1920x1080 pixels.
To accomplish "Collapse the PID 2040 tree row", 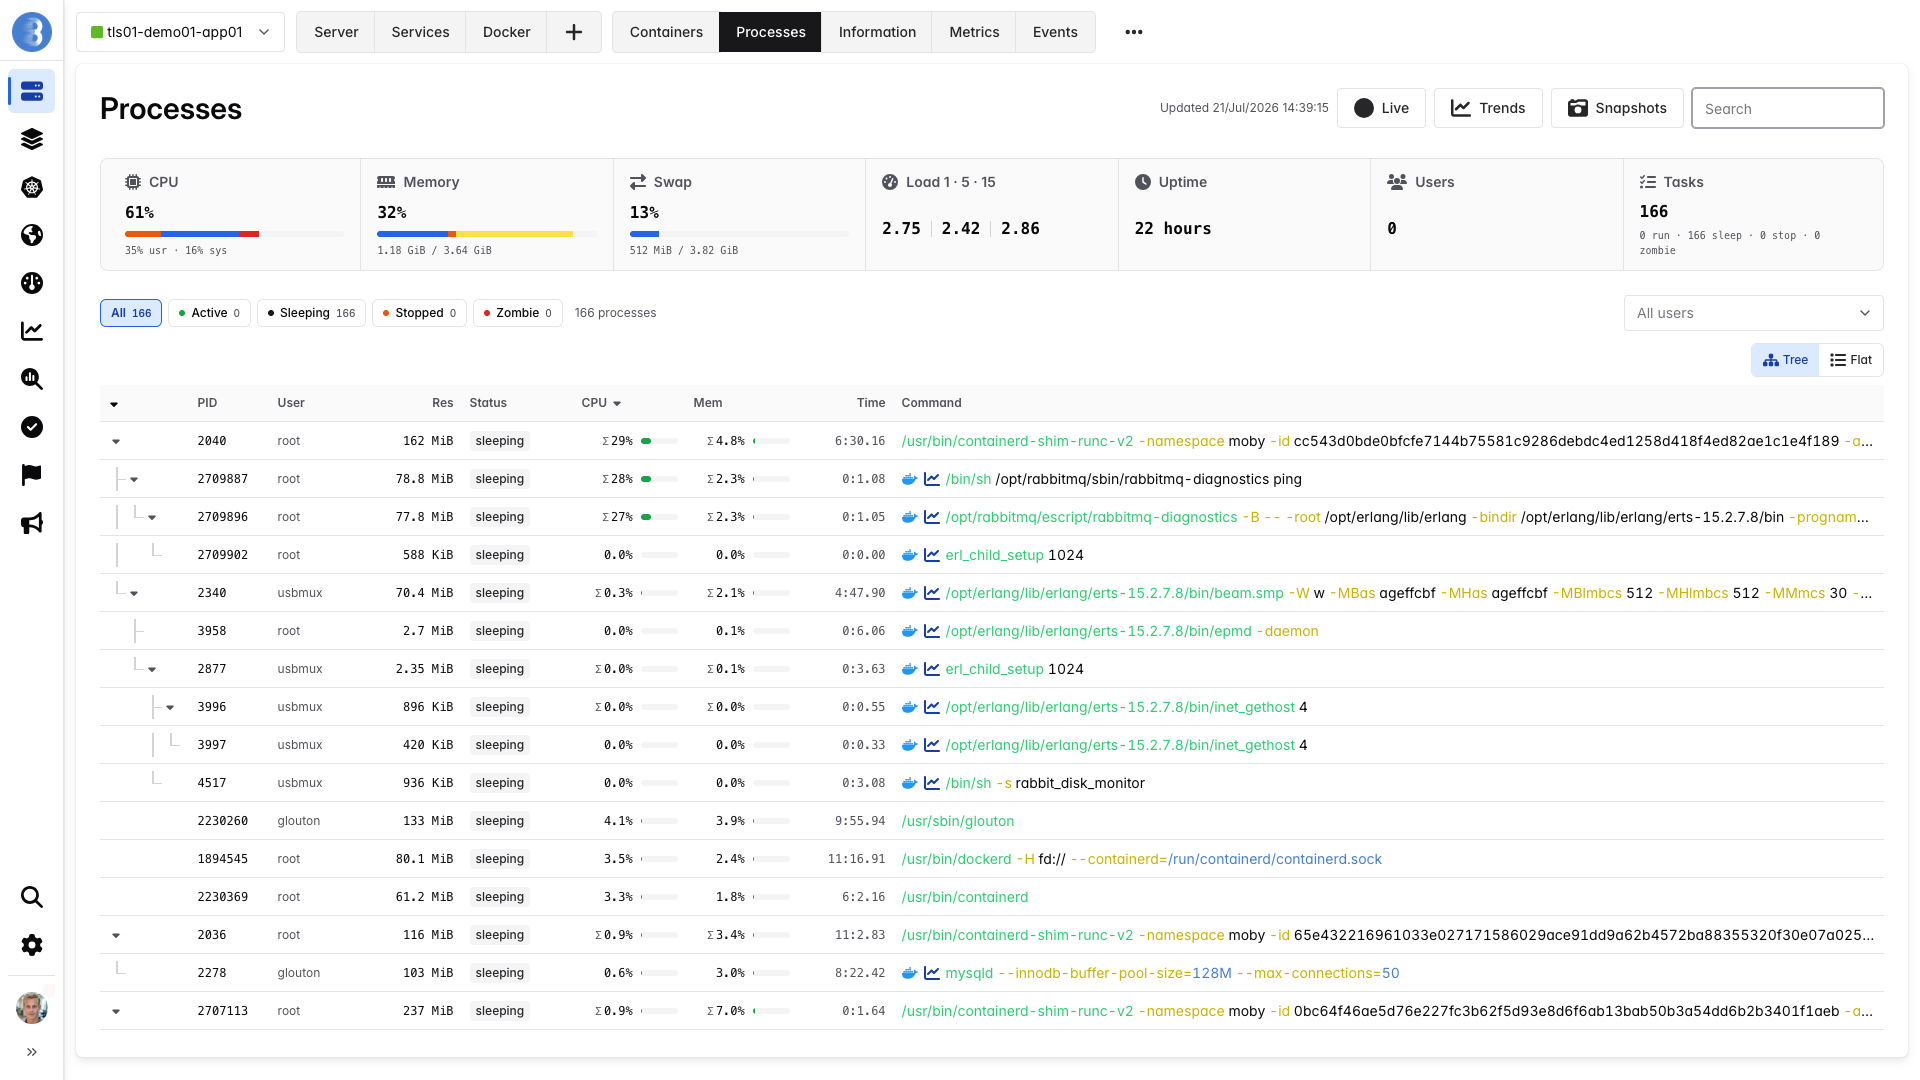I will [x=116, y=441].
